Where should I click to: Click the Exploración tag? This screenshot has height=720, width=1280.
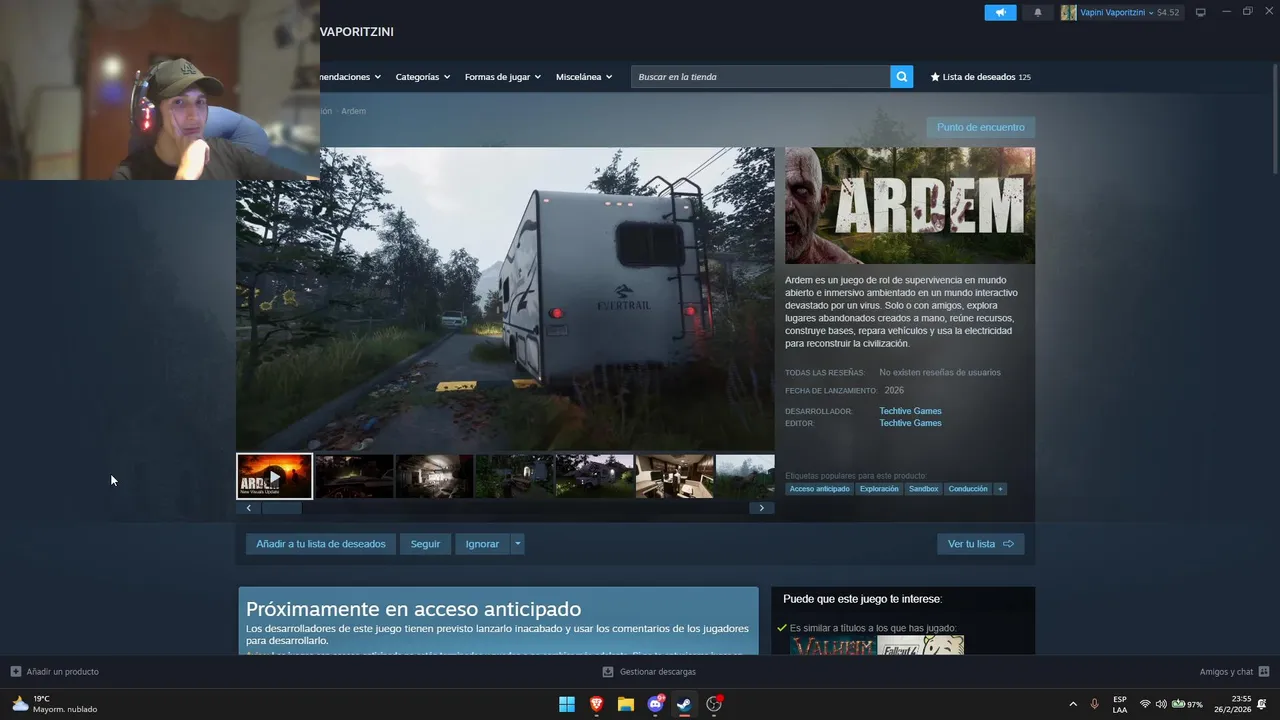click(879, 489)
